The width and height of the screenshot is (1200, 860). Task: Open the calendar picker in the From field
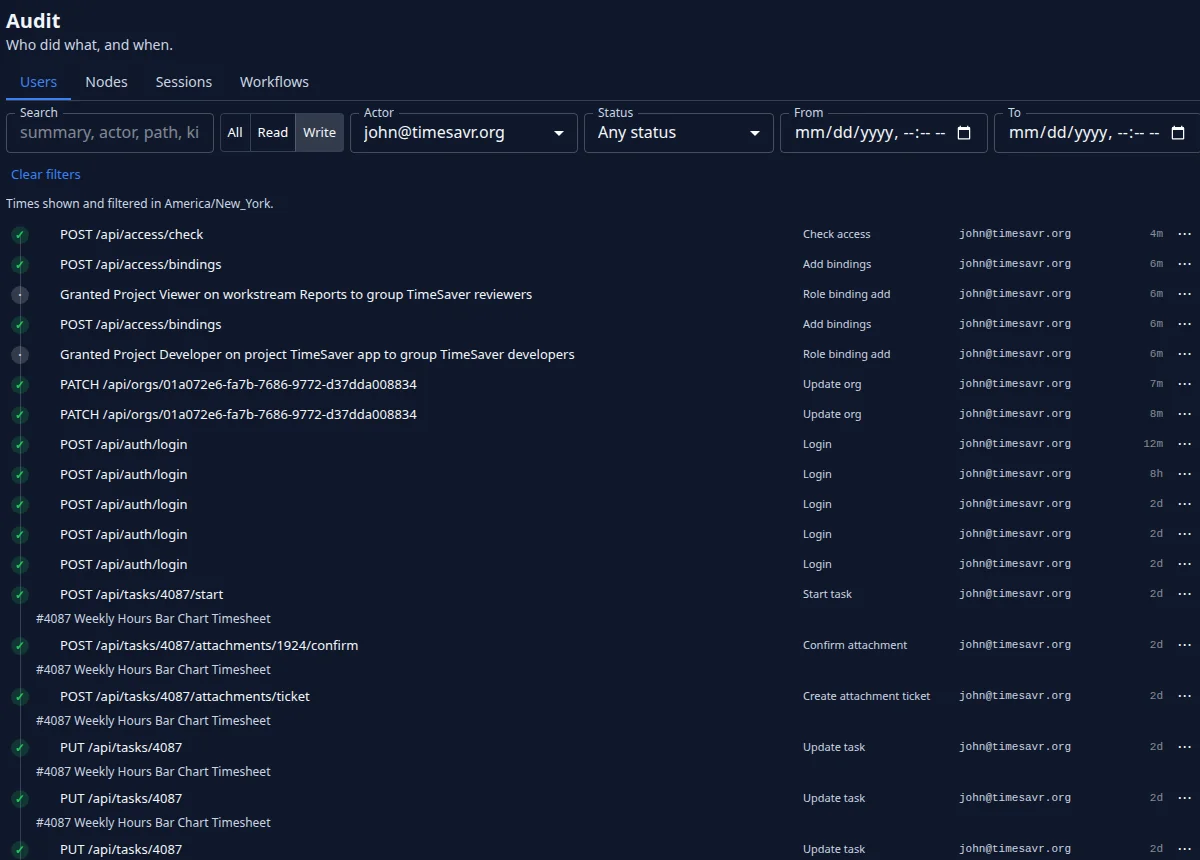pos(964,133)
